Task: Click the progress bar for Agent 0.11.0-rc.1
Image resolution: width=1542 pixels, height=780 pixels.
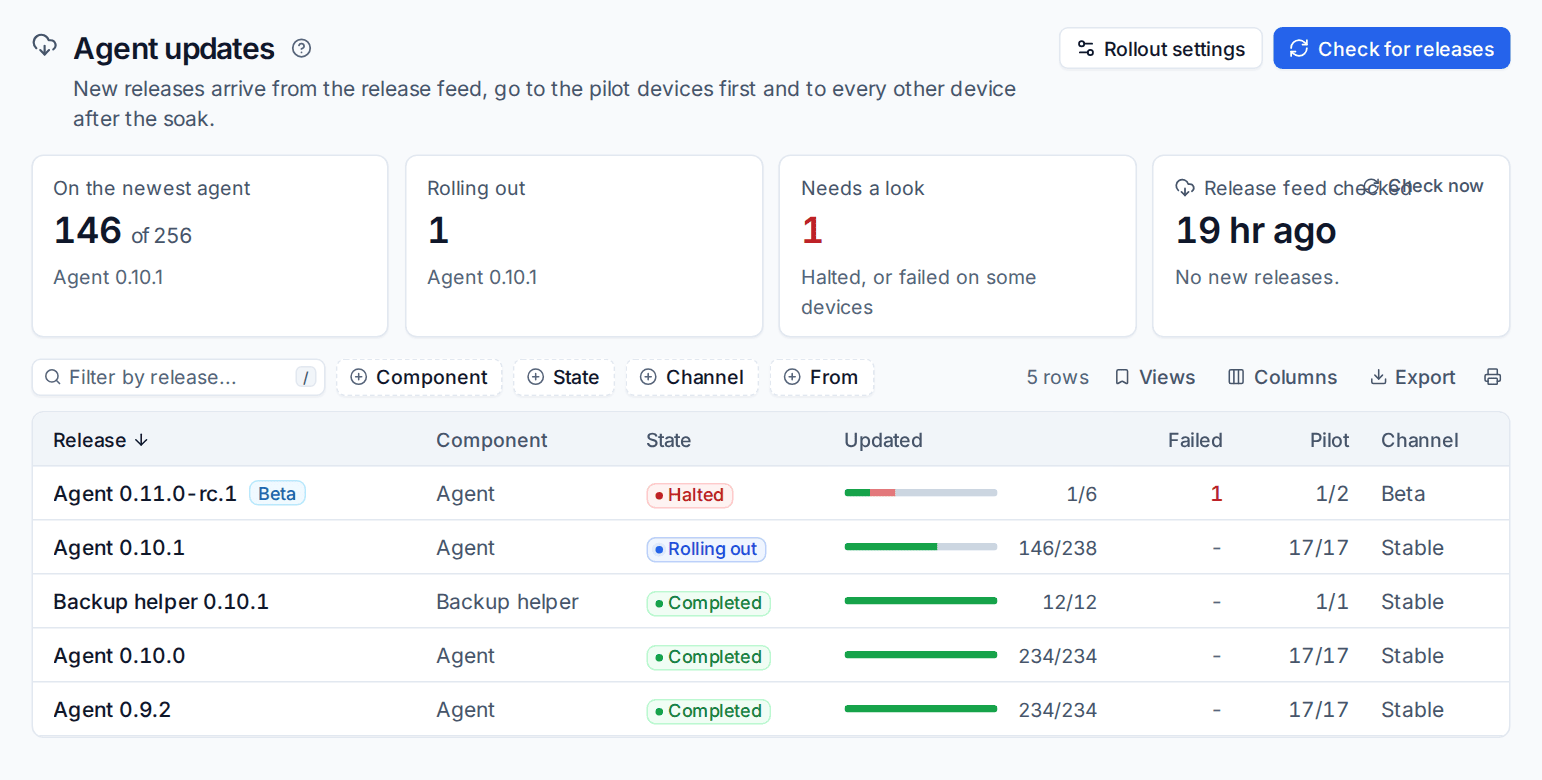Action: click(x=921, y=493)
